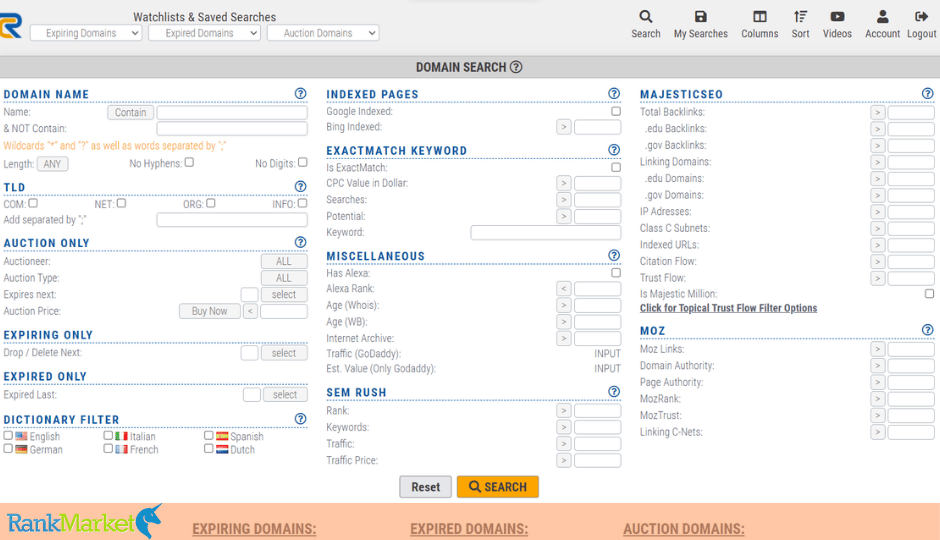This screenshot has height=540, width=940.
Task: Open help icon for MajesticSEO section
Action: click(927, 93)
